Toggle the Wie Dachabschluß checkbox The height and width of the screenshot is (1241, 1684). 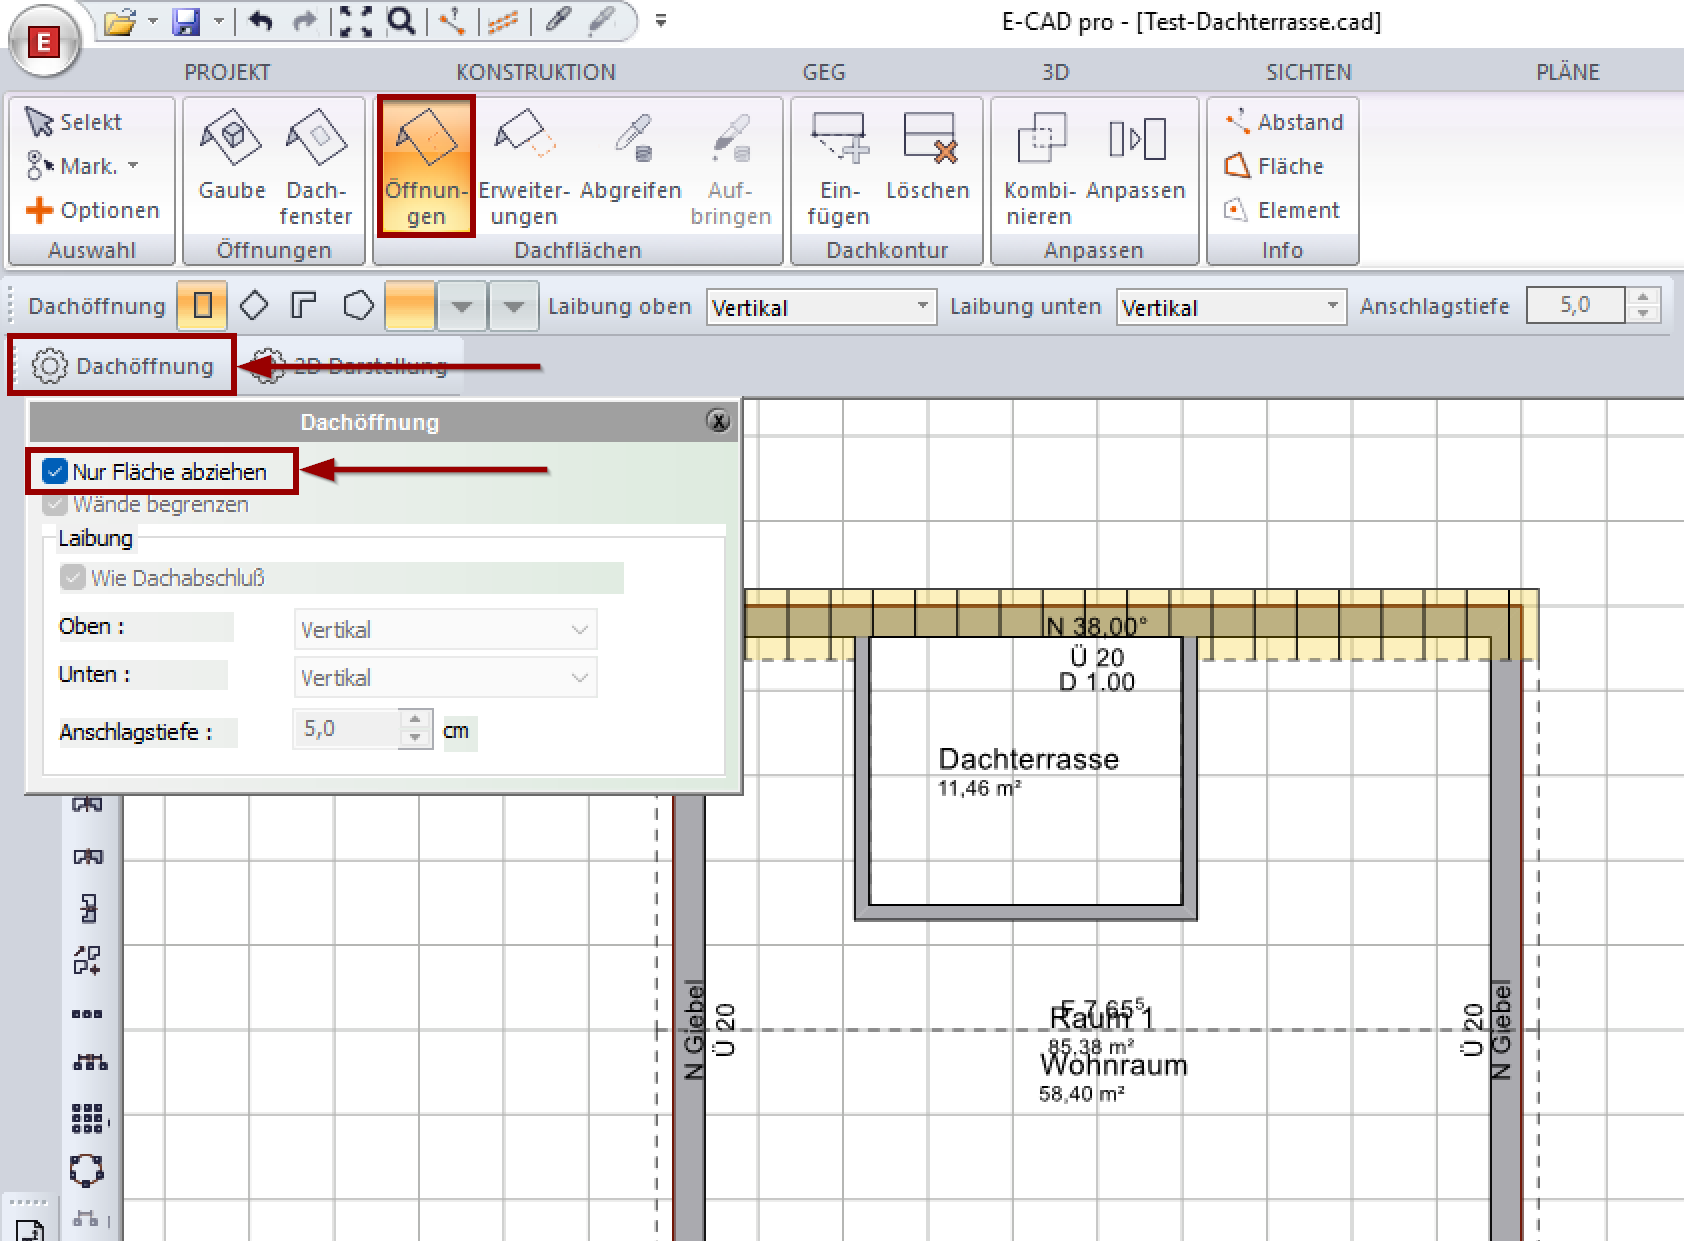point(73,578)
